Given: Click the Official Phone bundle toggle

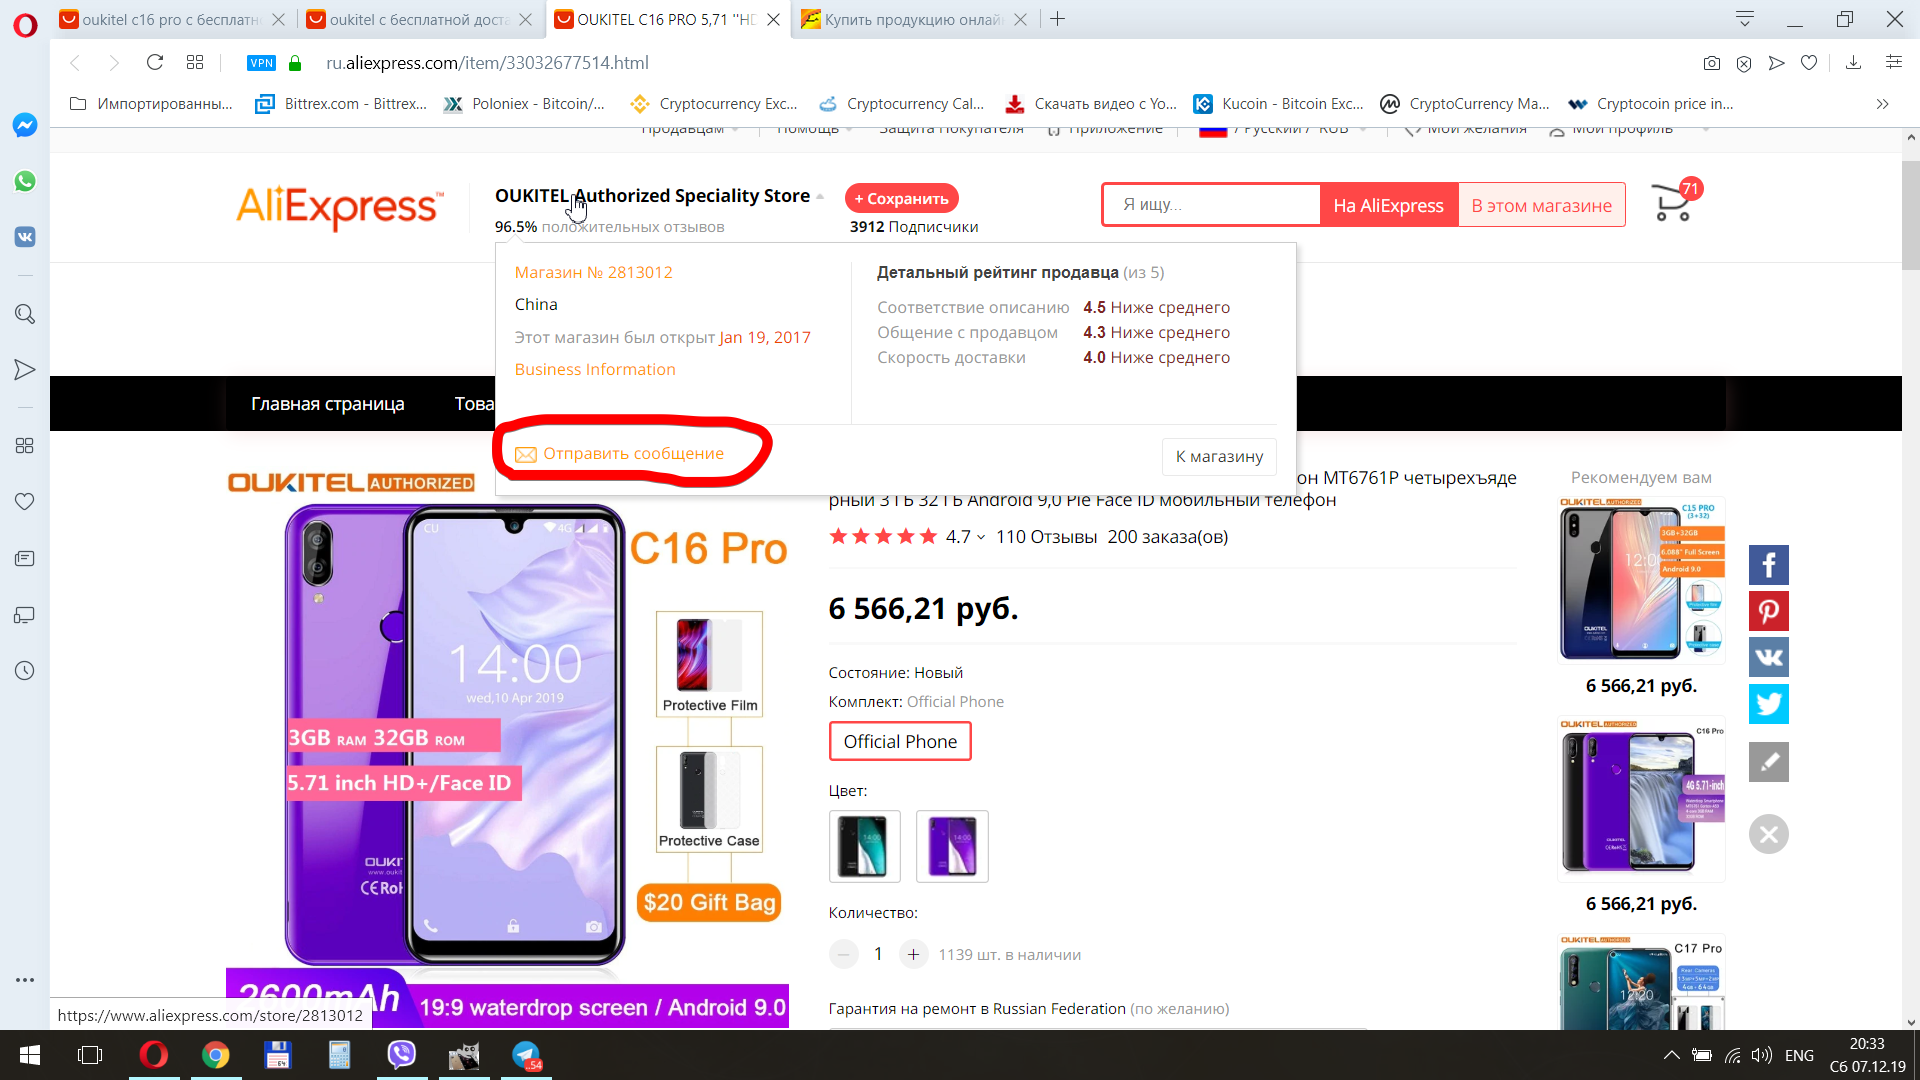Looking at the screenshot, I should pyautogui.click(x=901, y=741).
